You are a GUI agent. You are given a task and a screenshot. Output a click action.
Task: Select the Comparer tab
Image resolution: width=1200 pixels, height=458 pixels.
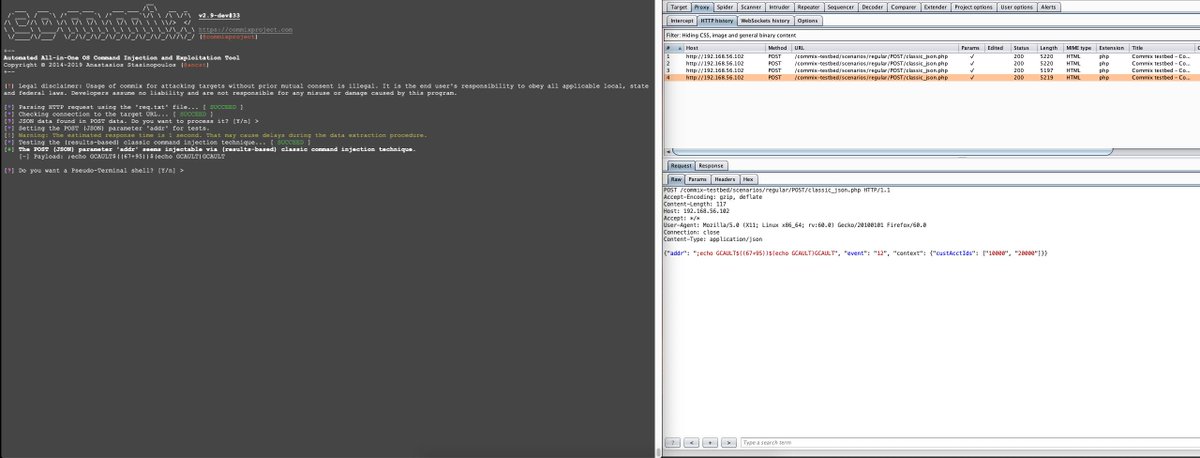point(904,6)
